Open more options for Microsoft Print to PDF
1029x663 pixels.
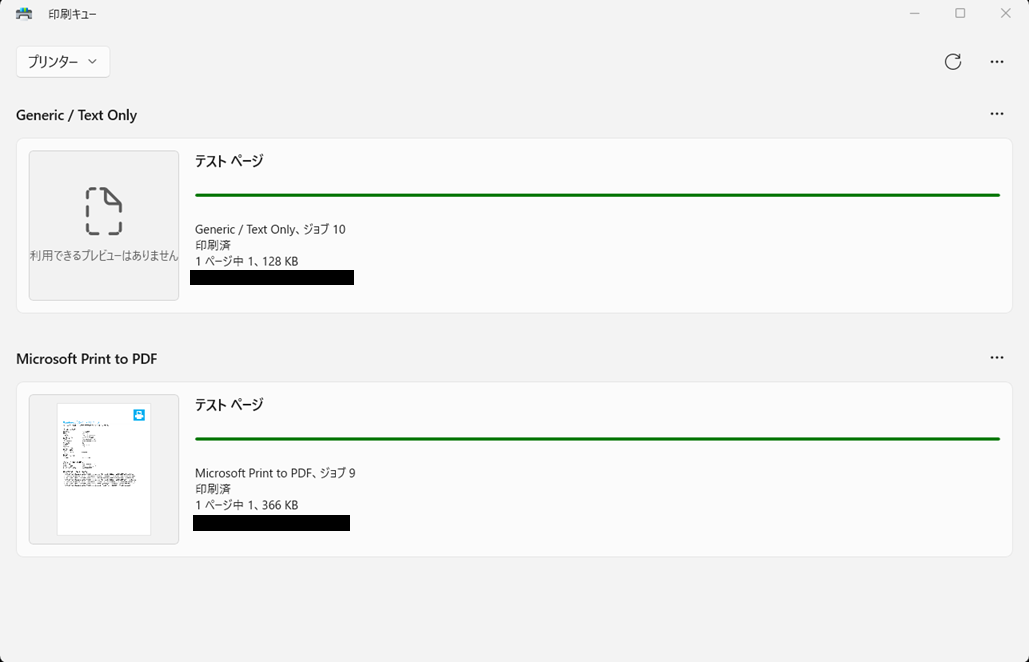(x=996, y=358)
